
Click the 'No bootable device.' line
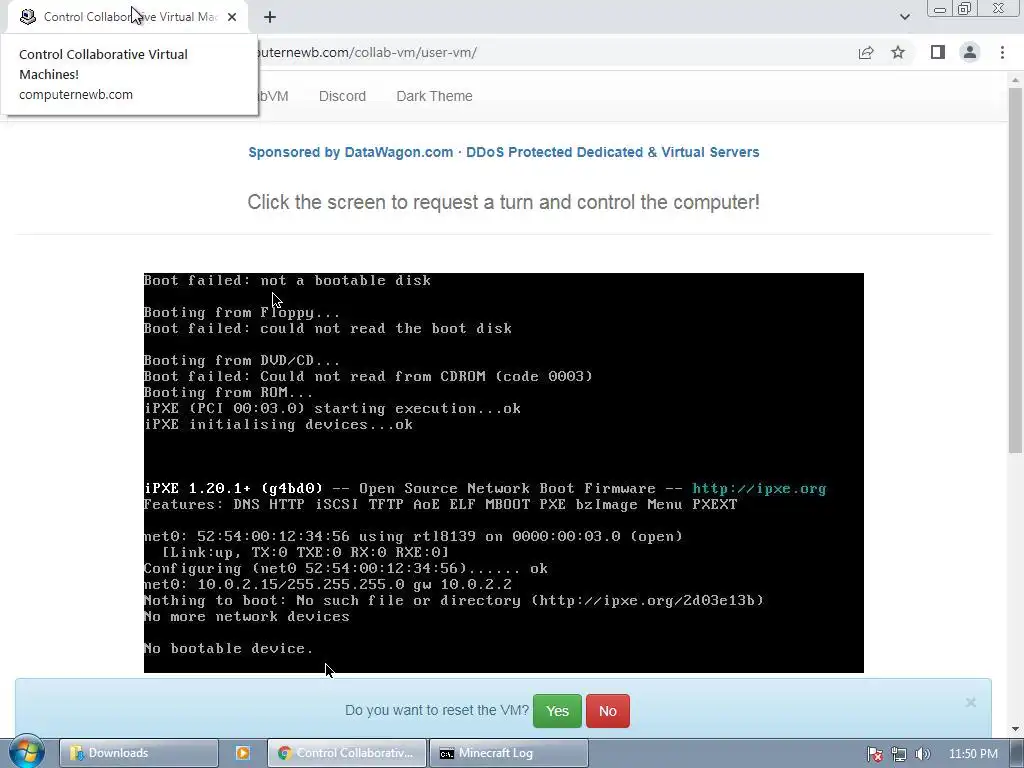tap(229, 648)
